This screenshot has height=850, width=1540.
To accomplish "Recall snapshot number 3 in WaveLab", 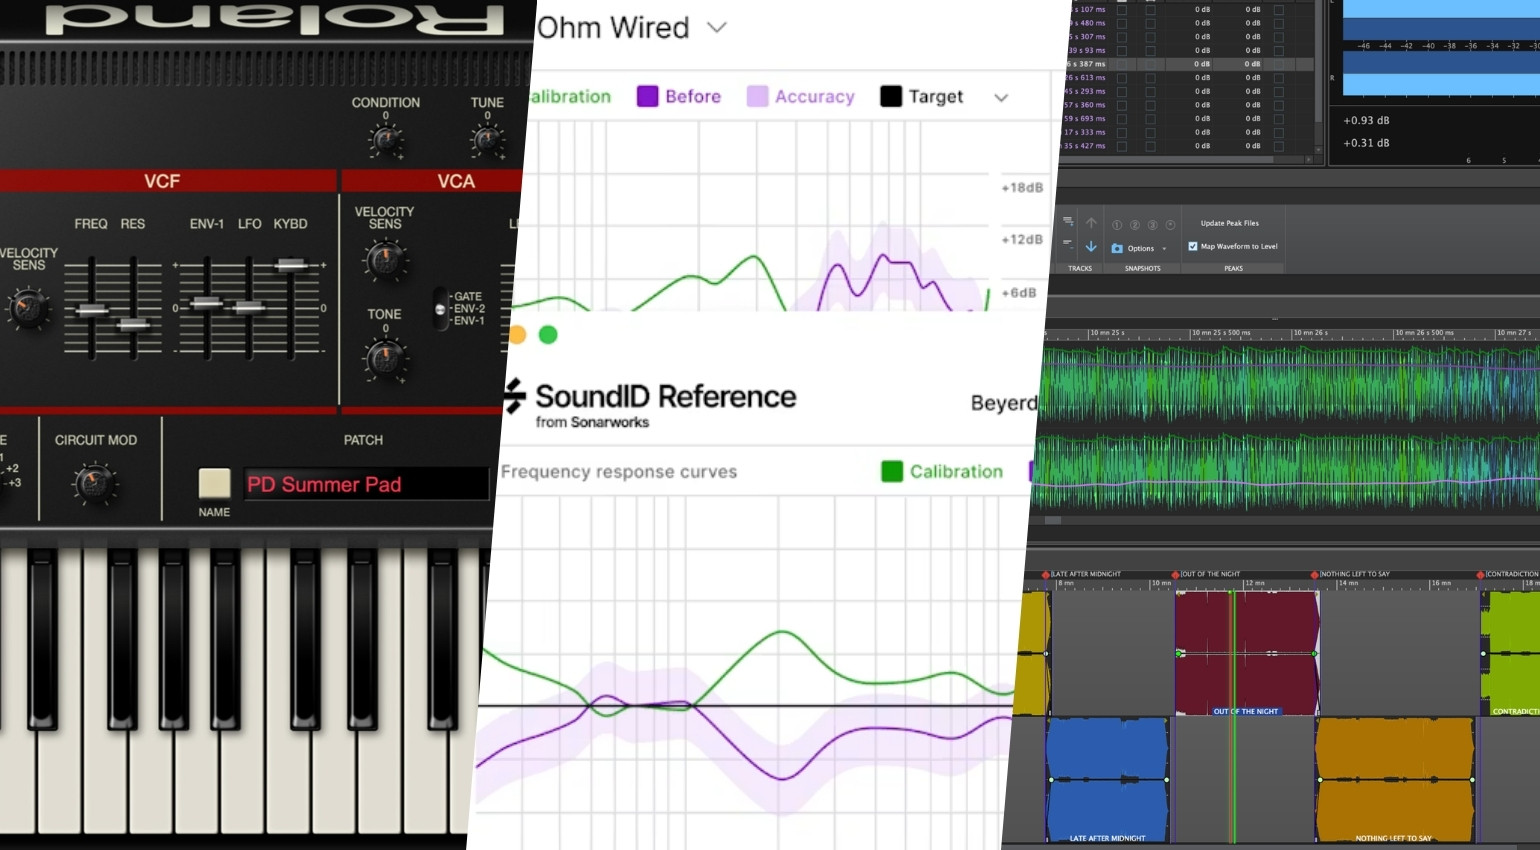I will click(x=1152, y=225).
